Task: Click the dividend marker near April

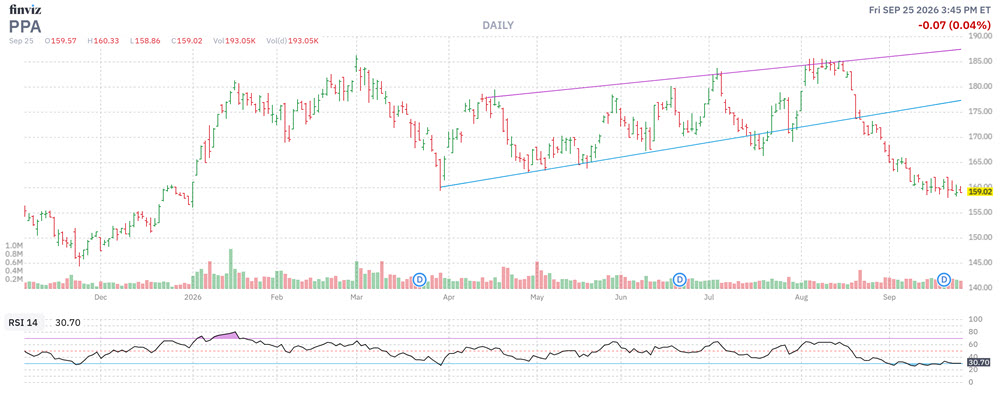Action: (419, 279)
